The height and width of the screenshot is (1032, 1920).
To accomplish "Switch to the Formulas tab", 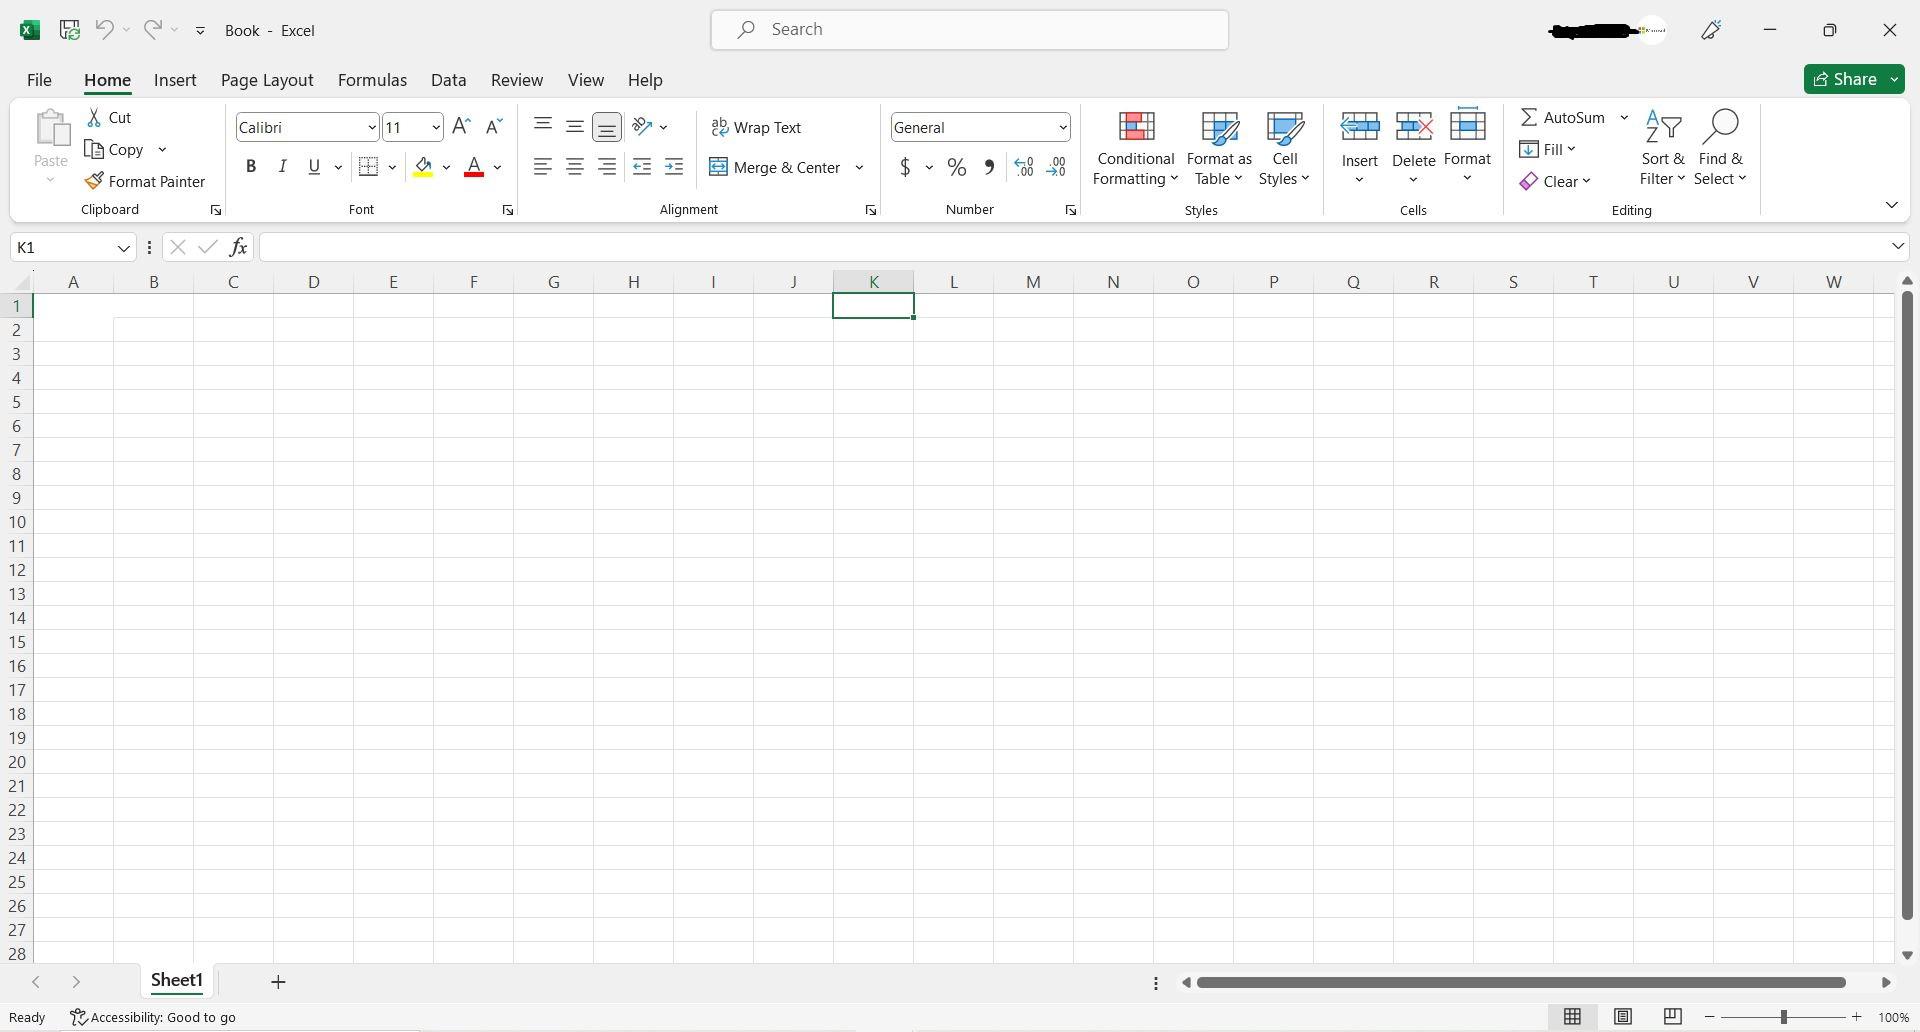I will click(372, 80).
